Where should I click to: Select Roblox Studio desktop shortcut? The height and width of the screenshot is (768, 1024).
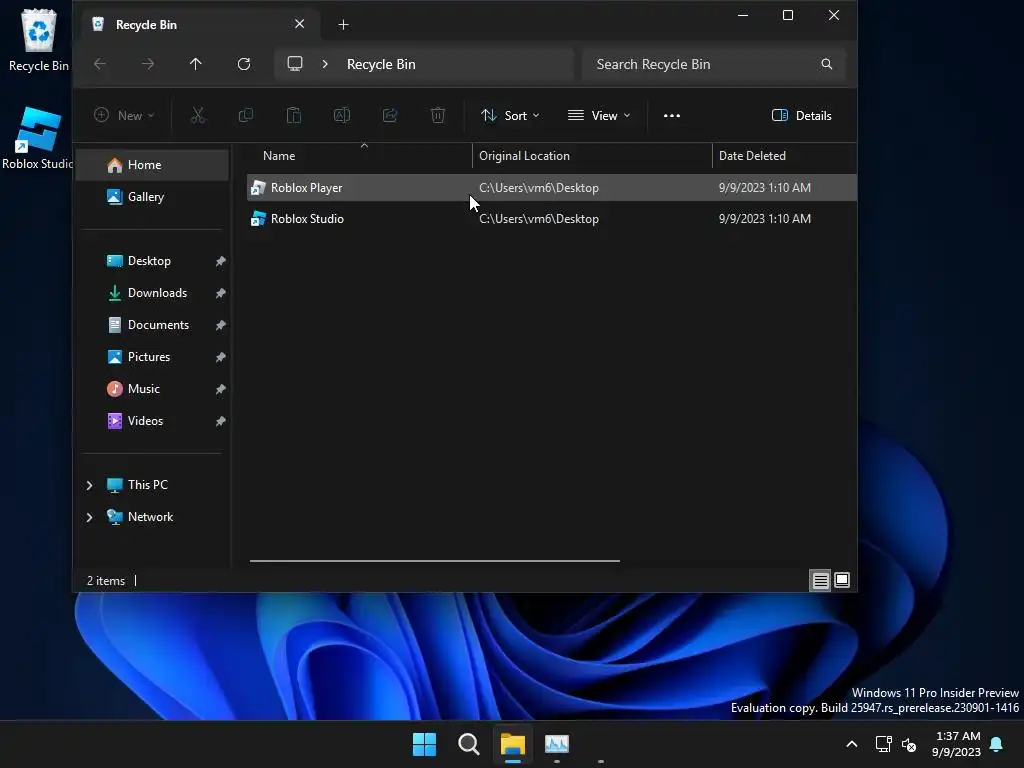[x=37, y=138]
